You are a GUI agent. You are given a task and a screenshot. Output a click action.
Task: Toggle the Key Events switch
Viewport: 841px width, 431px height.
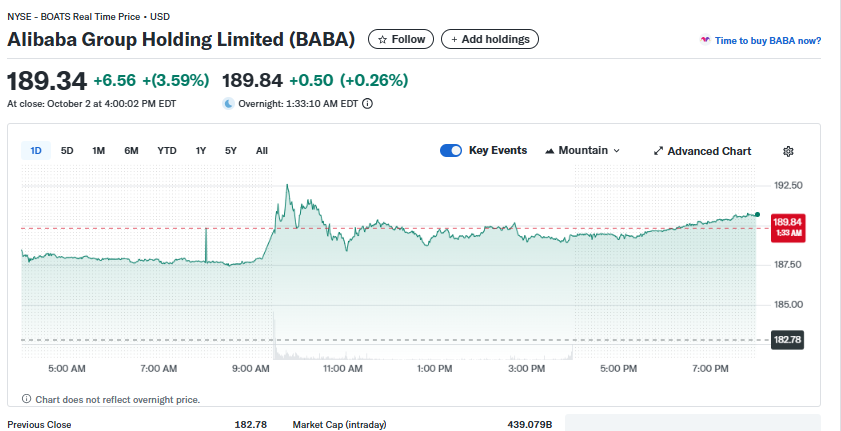(451, 151)
